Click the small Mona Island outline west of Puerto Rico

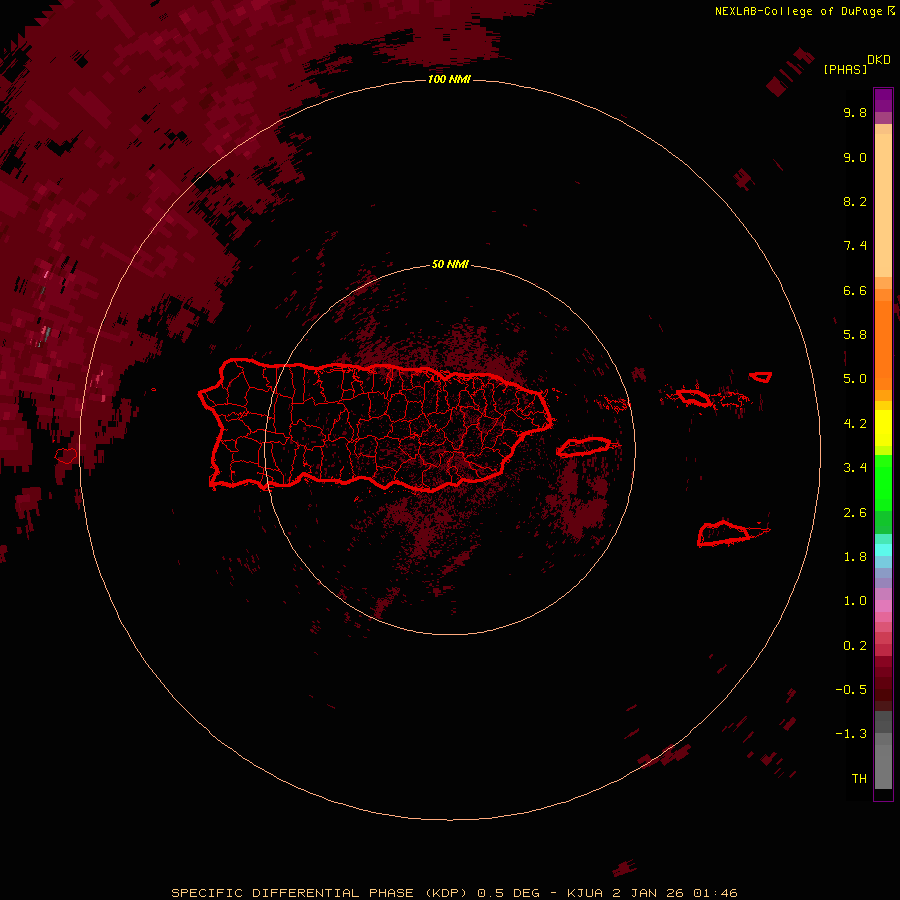66,456
